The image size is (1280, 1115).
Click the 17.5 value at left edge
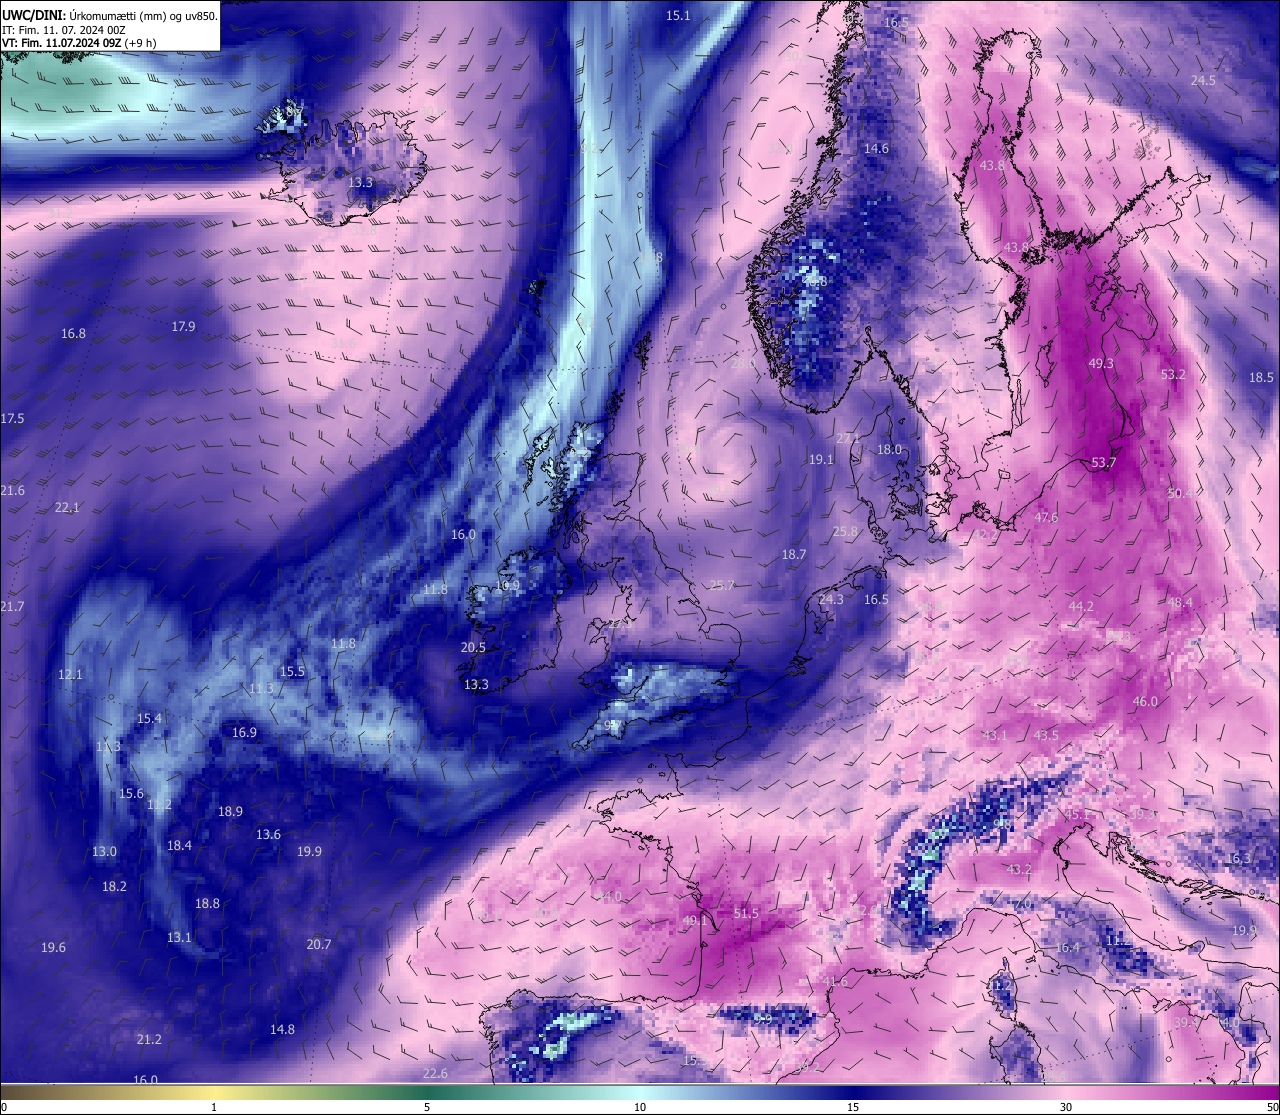pyautogui.click(x=12, y=418)
